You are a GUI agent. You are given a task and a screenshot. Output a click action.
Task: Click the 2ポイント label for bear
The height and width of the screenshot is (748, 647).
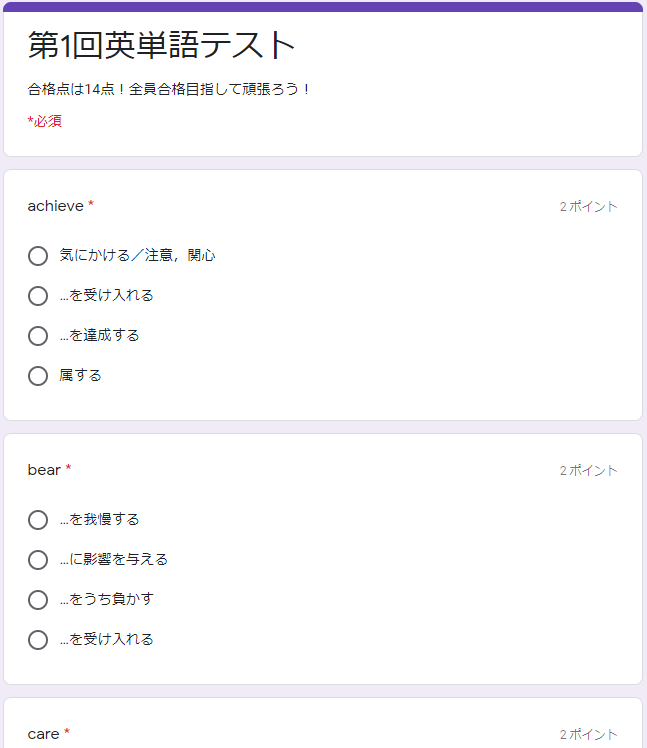(588, 470)
